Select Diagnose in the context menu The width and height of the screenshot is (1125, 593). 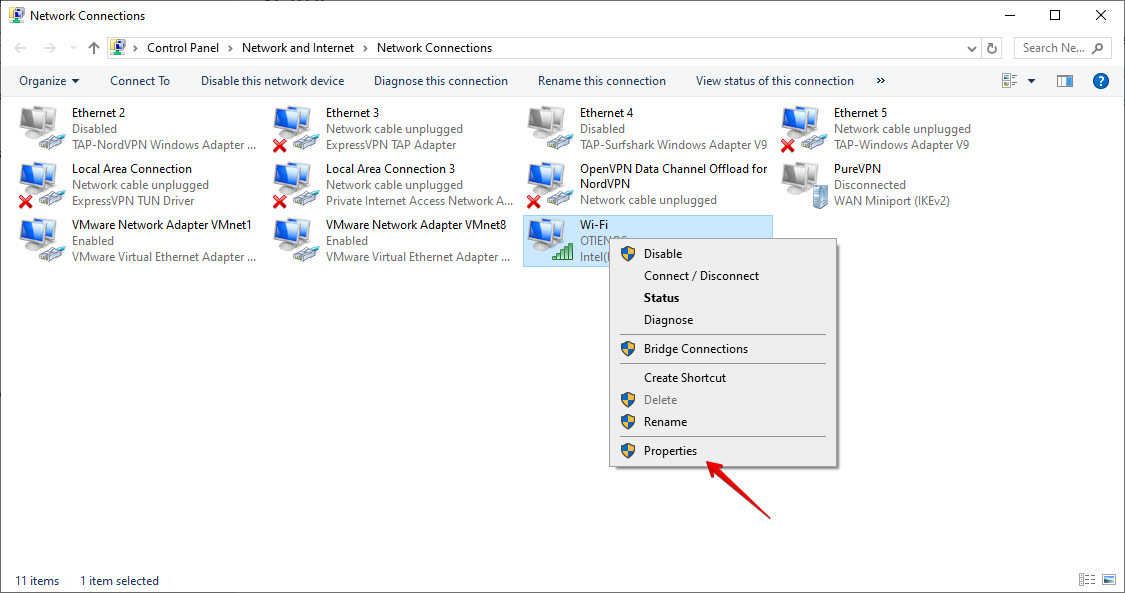(x=722, y=320)
